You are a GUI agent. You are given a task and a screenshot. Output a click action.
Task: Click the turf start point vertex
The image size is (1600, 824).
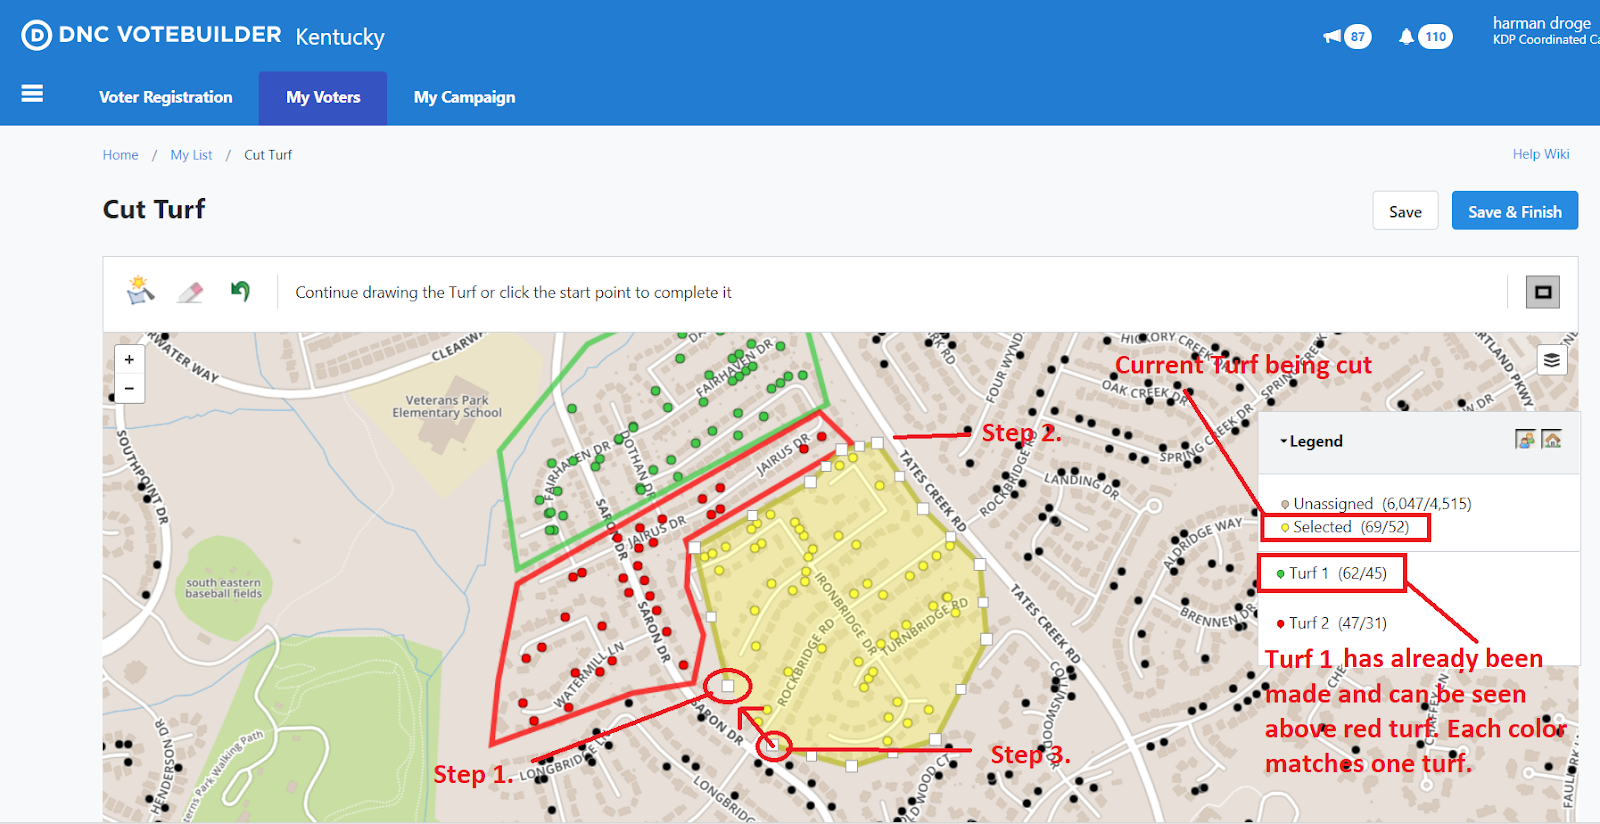pos(728,686)
